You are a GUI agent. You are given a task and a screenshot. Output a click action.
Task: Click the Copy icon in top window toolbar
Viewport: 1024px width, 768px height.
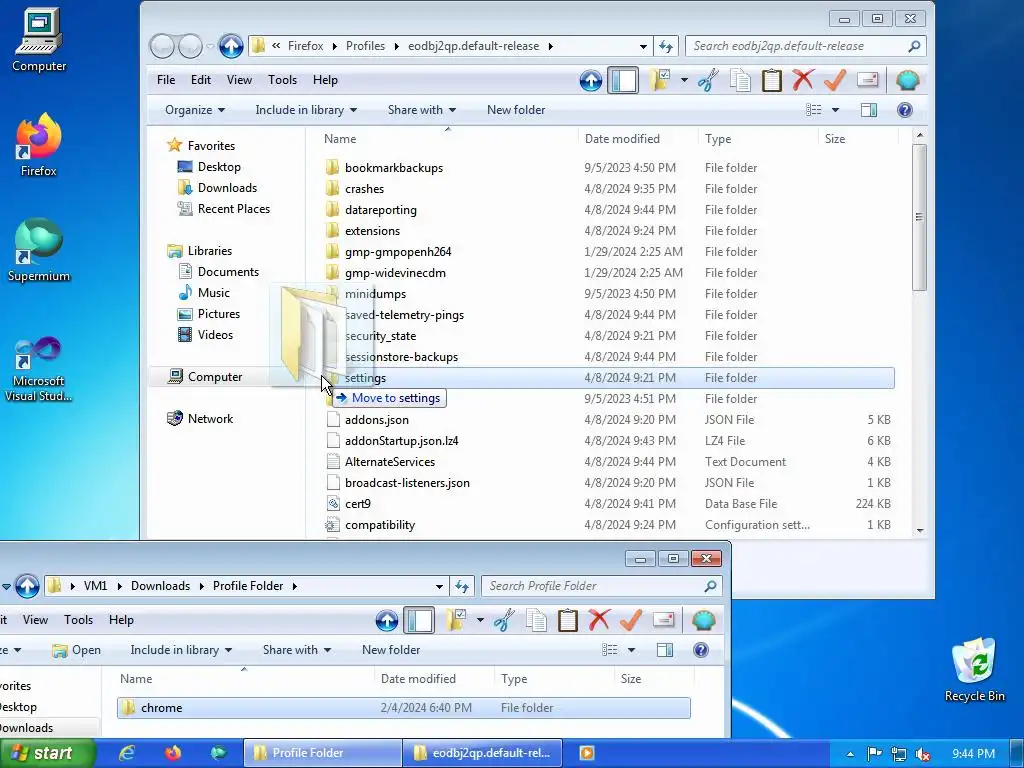pyautogui.click(x=740, y=80)
